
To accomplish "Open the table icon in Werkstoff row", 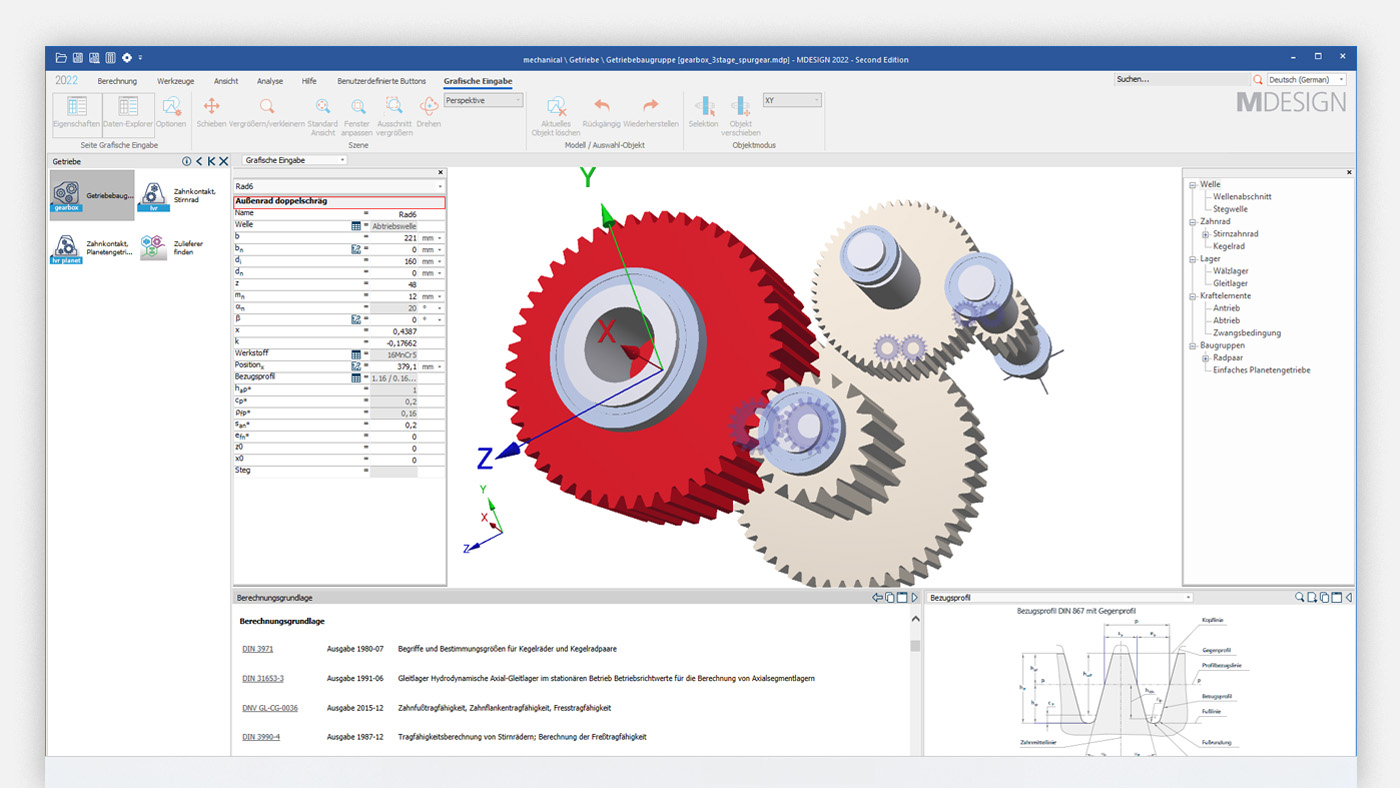I will (x=356, y=354).
